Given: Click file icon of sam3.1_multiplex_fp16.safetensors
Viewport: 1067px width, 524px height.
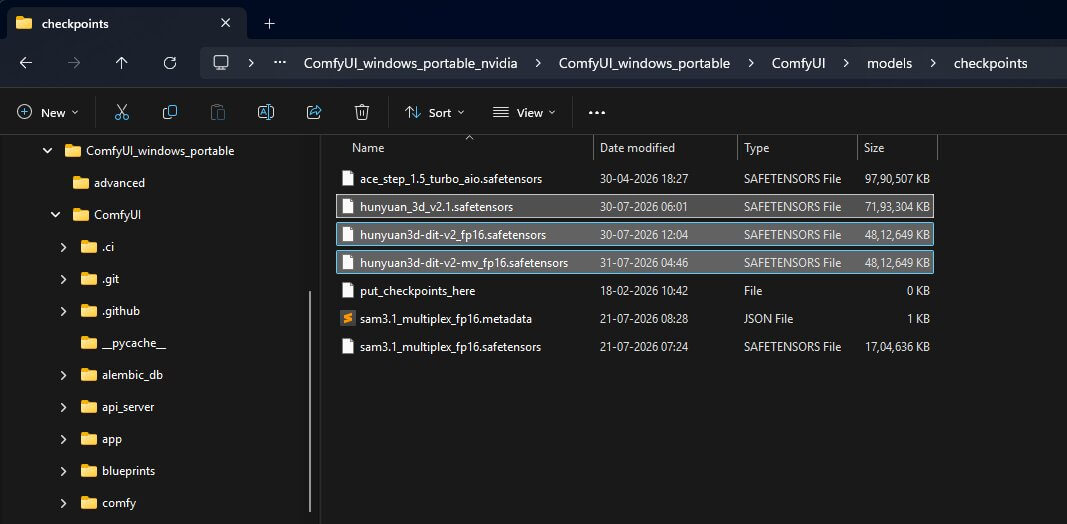Looking at the screenshot, I should (x=348, y=346).
